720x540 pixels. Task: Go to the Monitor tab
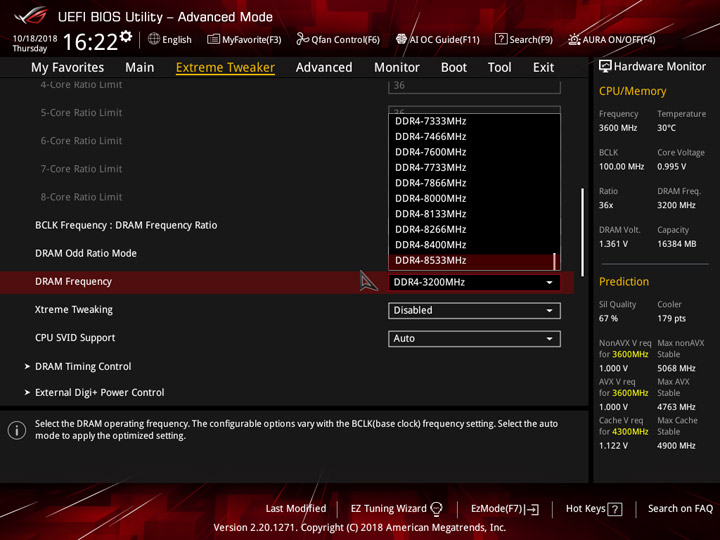pyautogui.click(x=397, y=67)
